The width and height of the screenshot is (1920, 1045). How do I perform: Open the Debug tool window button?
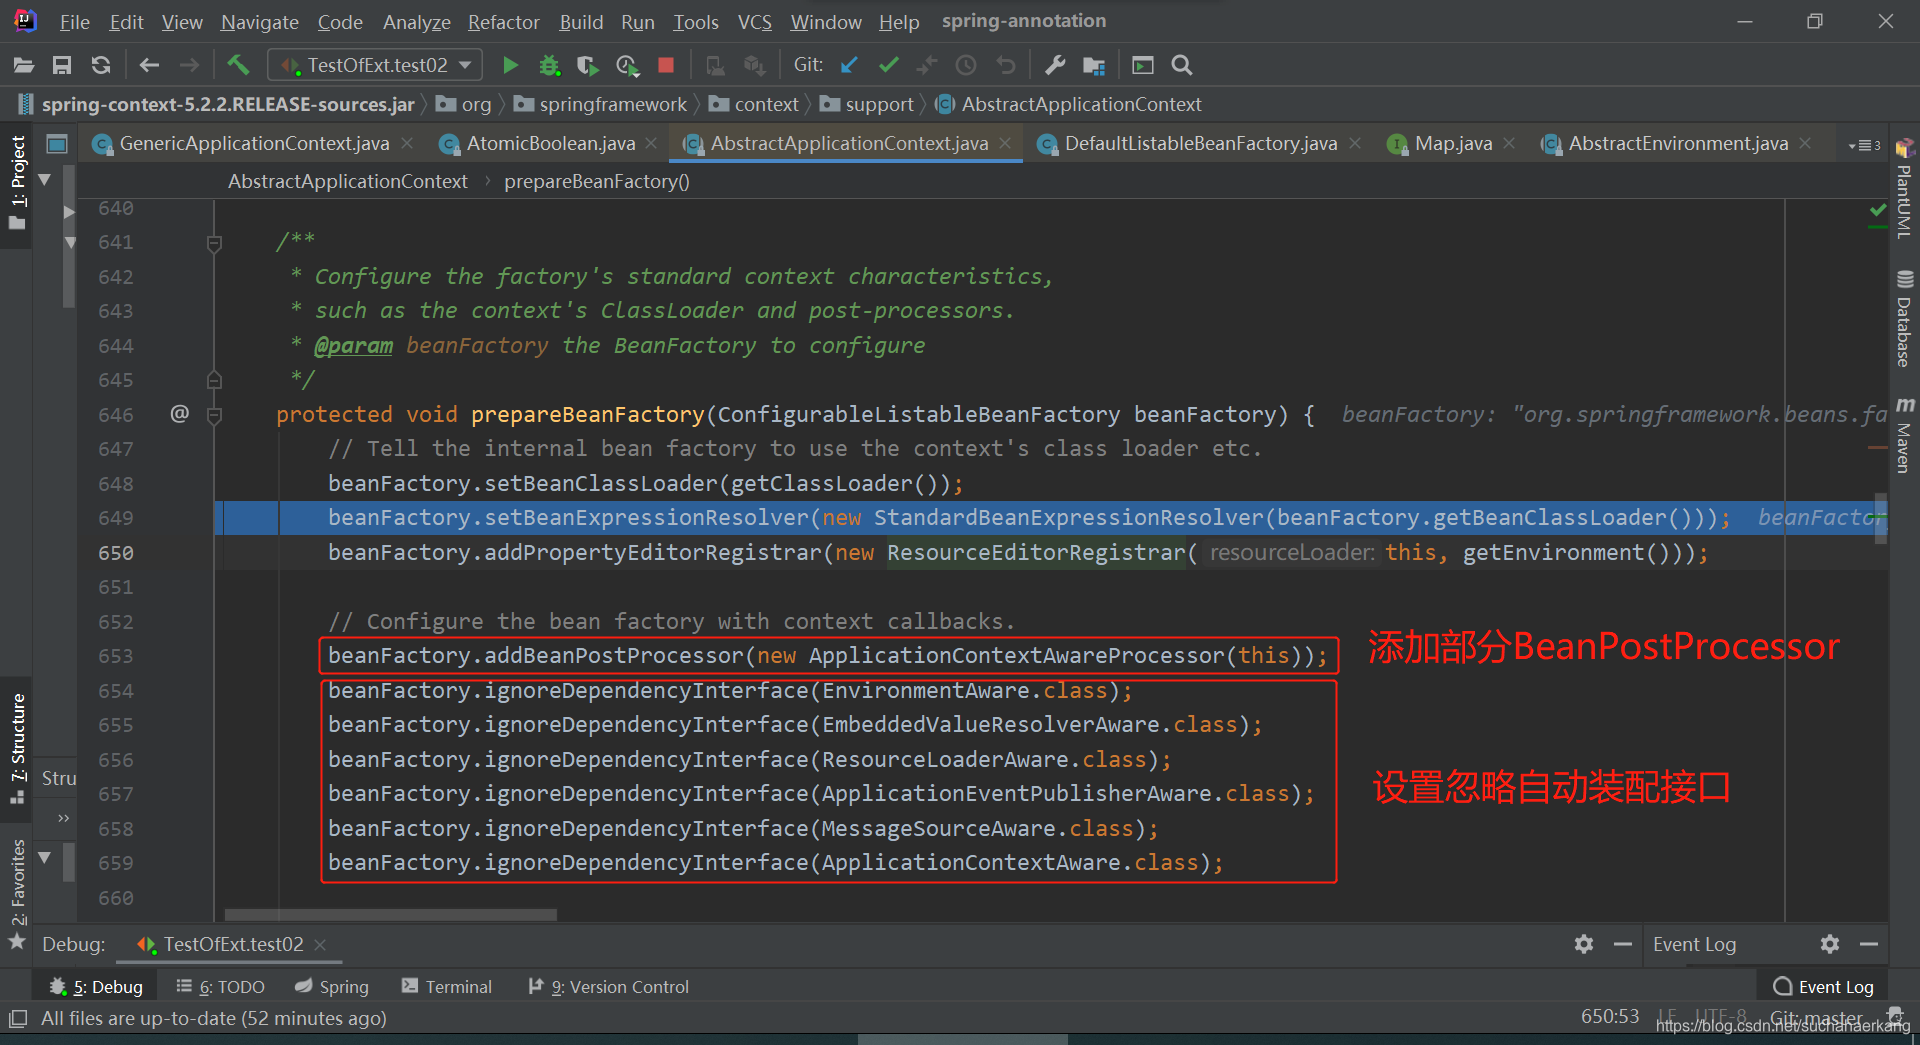point(96,987)
